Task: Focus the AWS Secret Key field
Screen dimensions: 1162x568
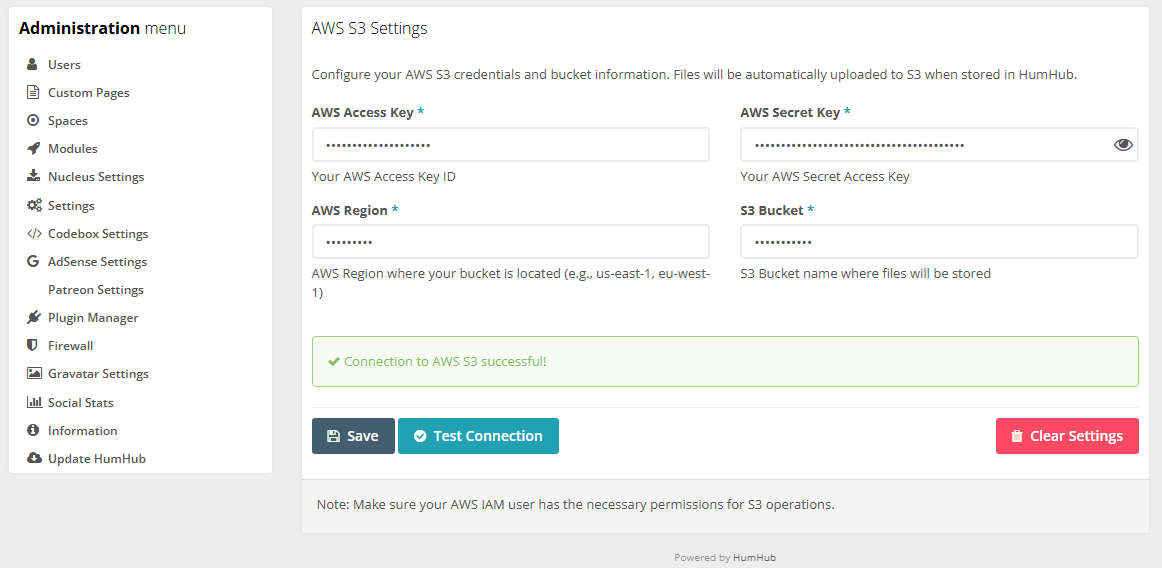Action: click(939, 145)
